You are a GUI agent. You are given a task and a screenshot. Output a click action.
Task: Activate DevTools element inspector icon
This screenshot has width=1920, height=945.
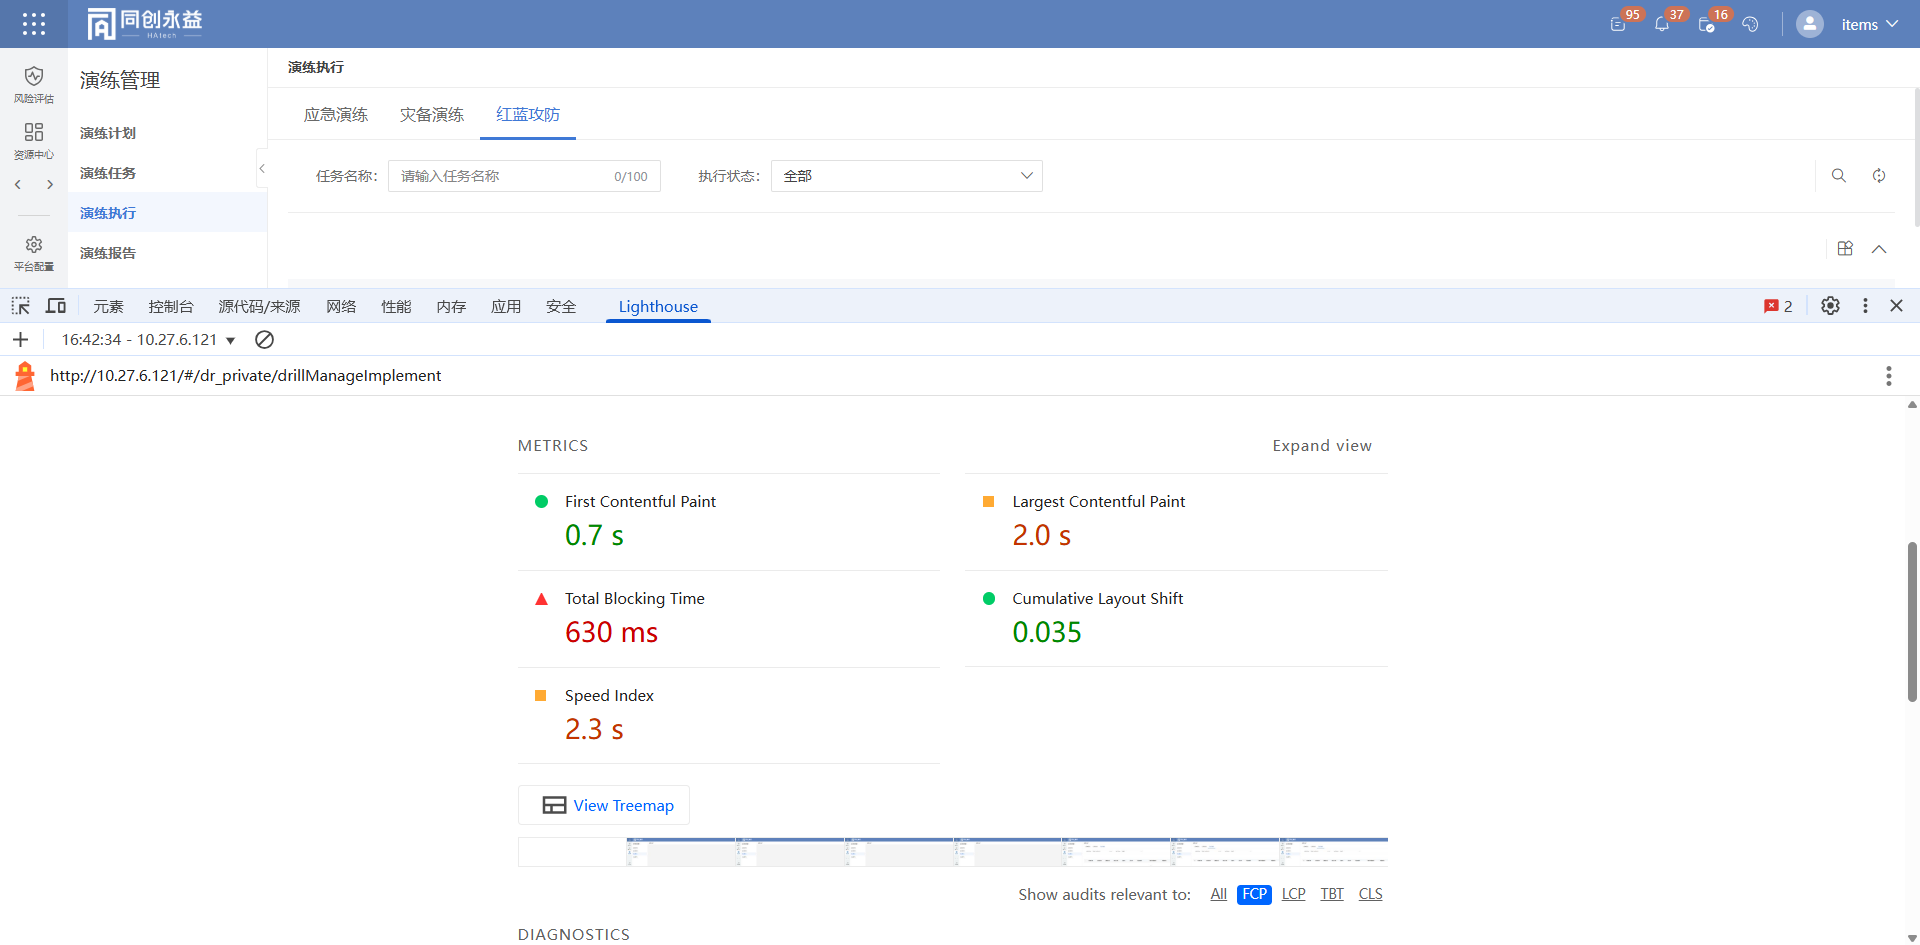point(21,306)
